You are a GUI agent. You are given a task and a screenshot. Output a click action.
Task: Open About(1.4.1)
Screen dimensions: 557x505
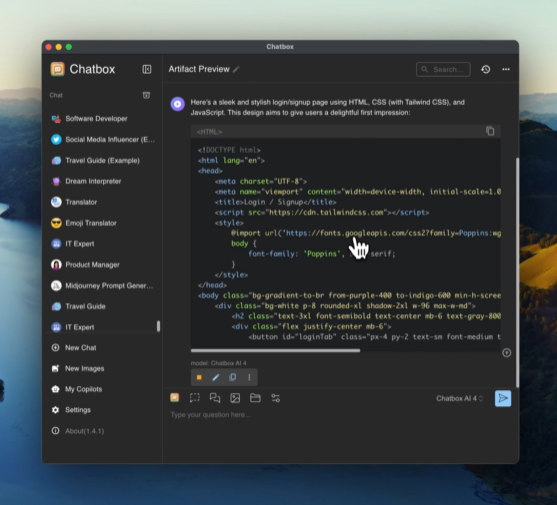(102, 431)
